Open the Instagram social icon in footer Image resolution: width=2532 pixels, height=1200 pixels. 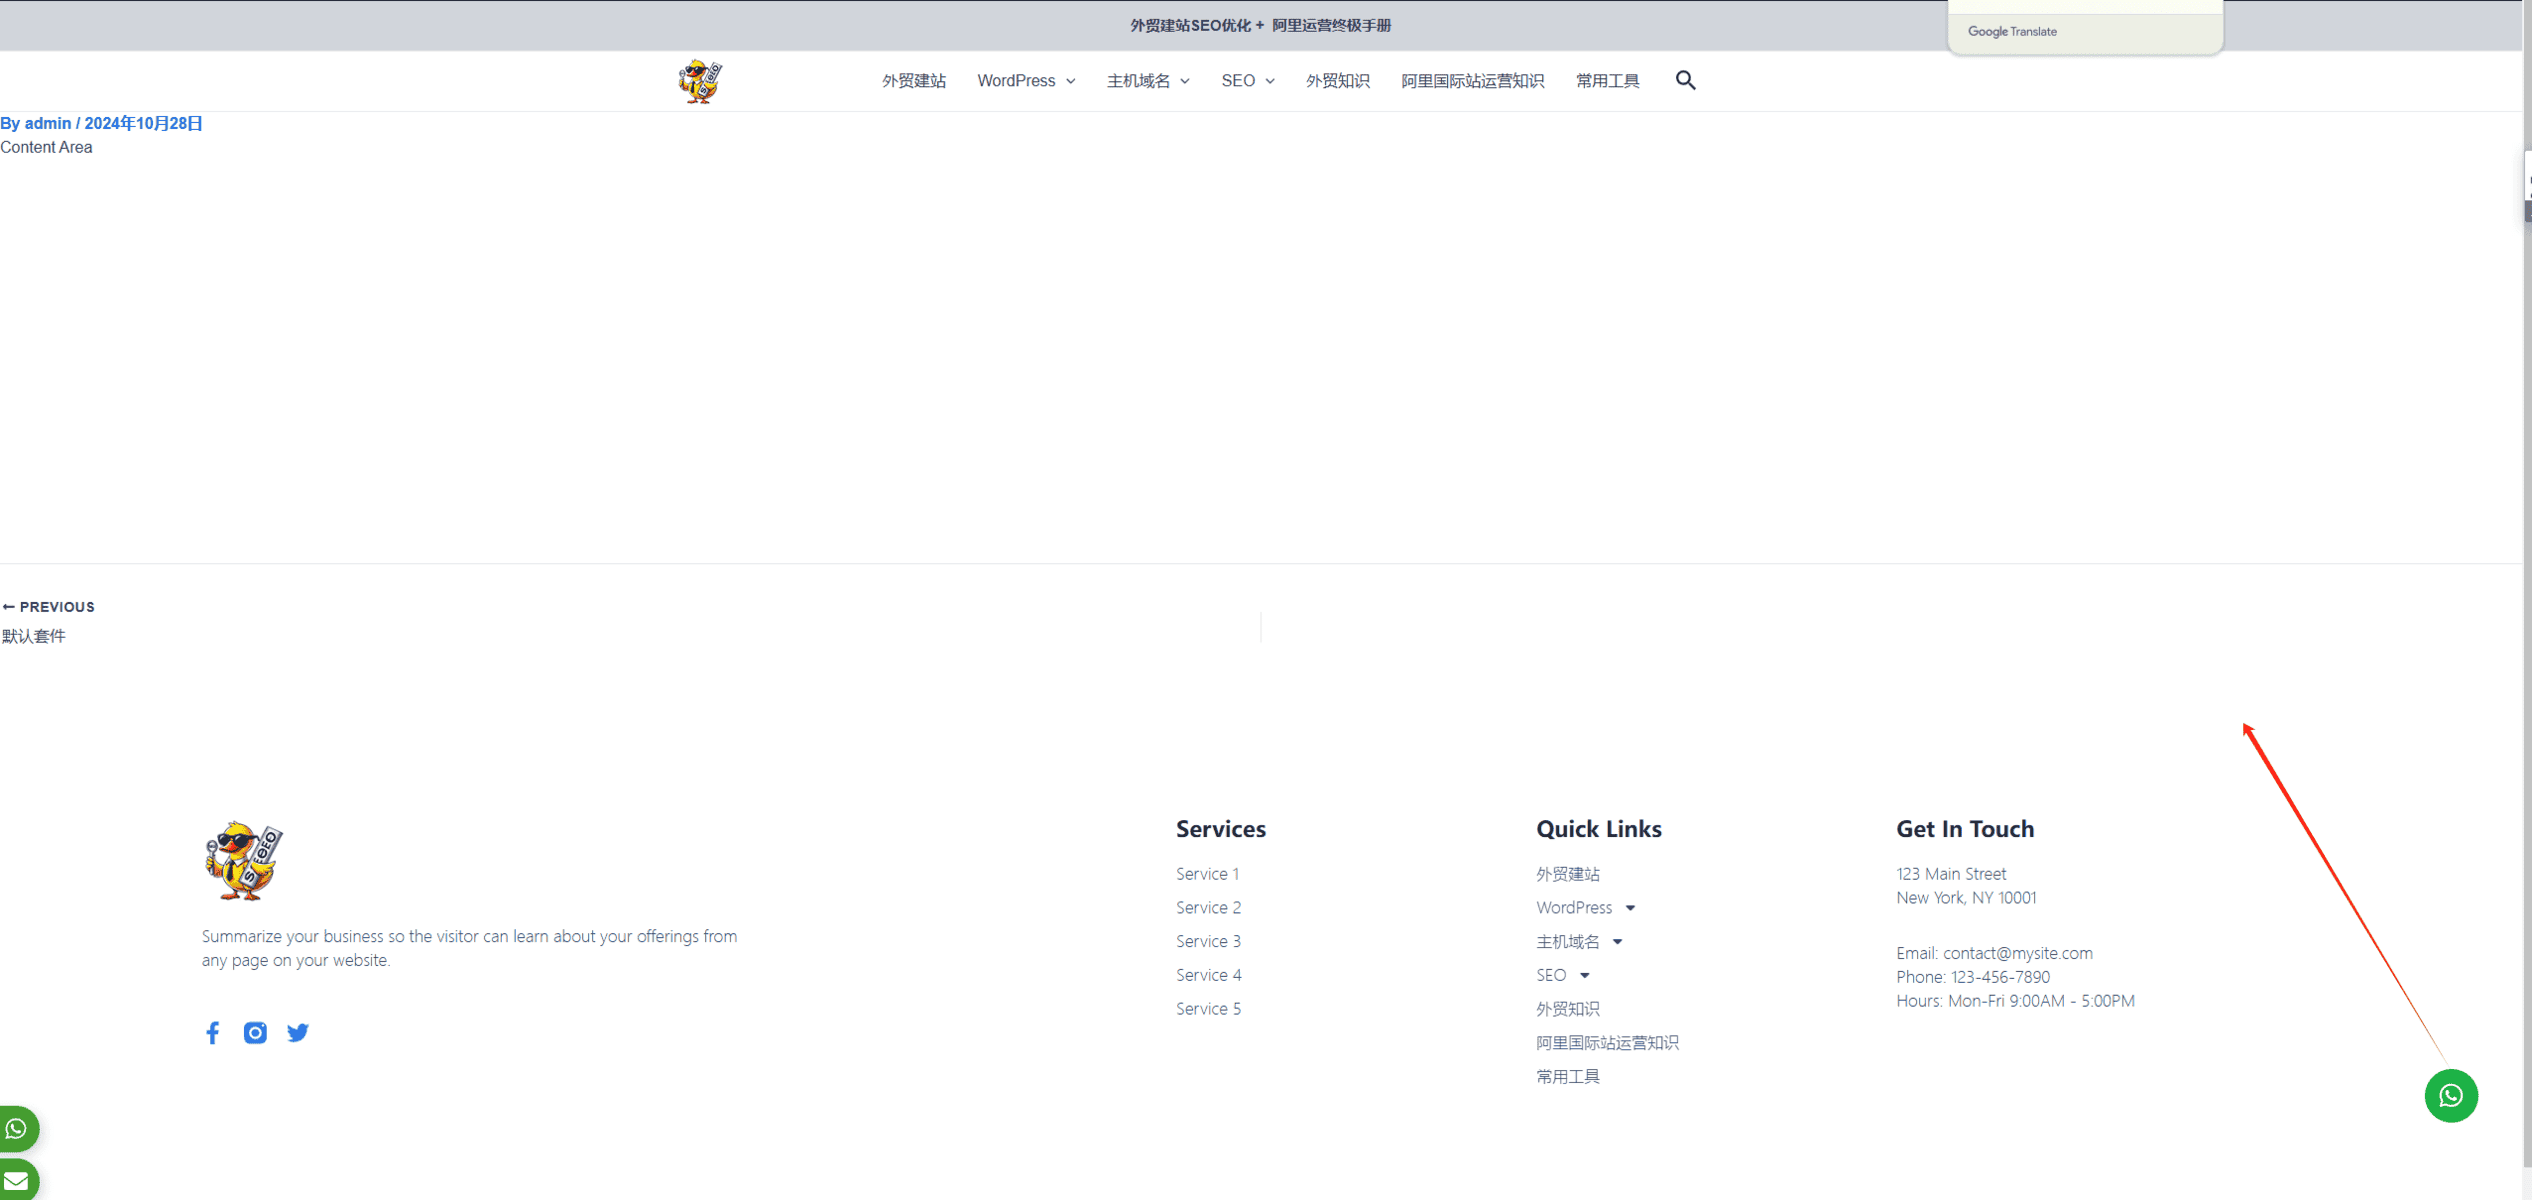(x=255, y=1033)
